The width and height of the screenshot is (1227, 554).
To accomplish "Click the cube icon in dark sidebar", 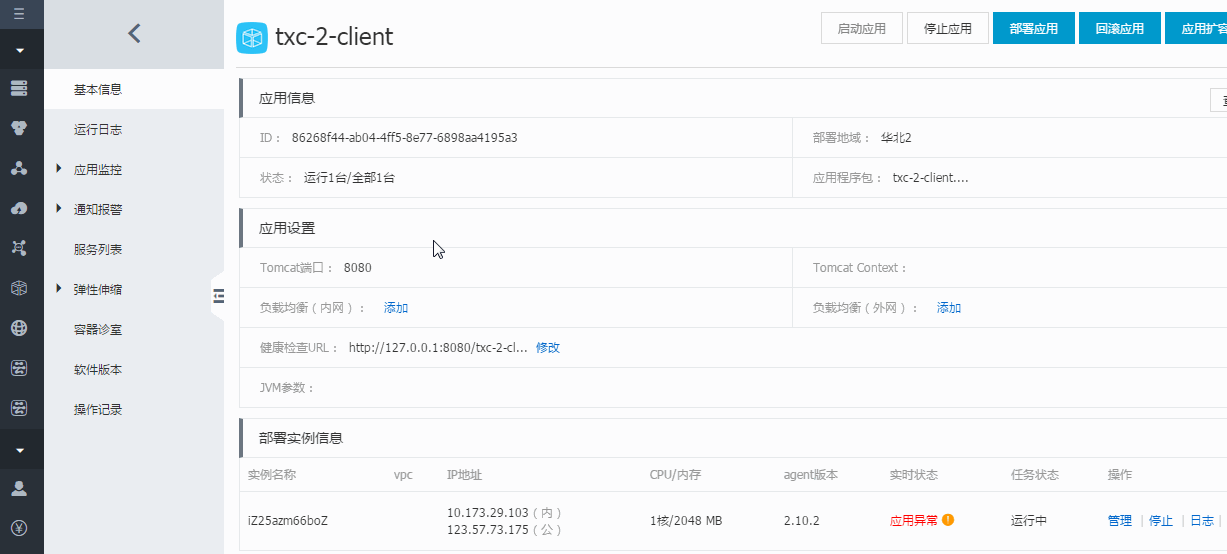I will pos(19,288).
